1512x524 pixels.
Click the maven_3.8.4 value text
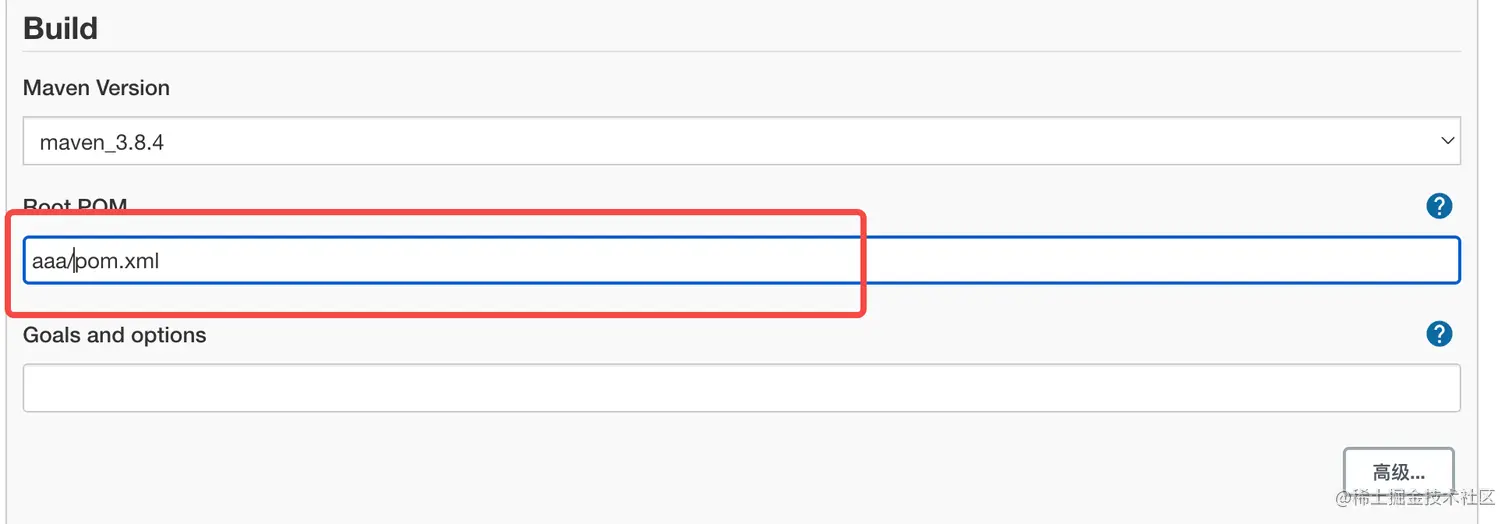click(x=101, y=142)
